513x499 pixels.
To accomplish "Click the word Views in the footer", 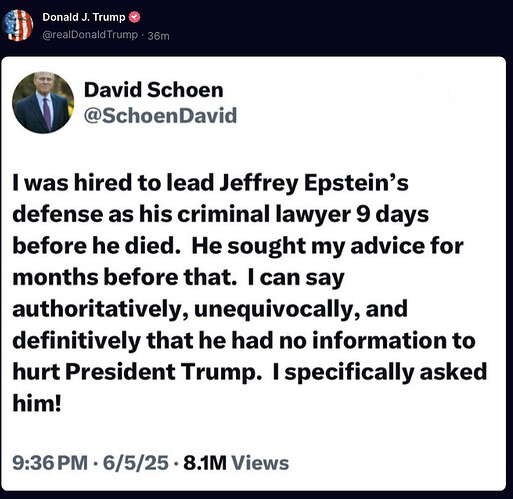I will [260, 463].
